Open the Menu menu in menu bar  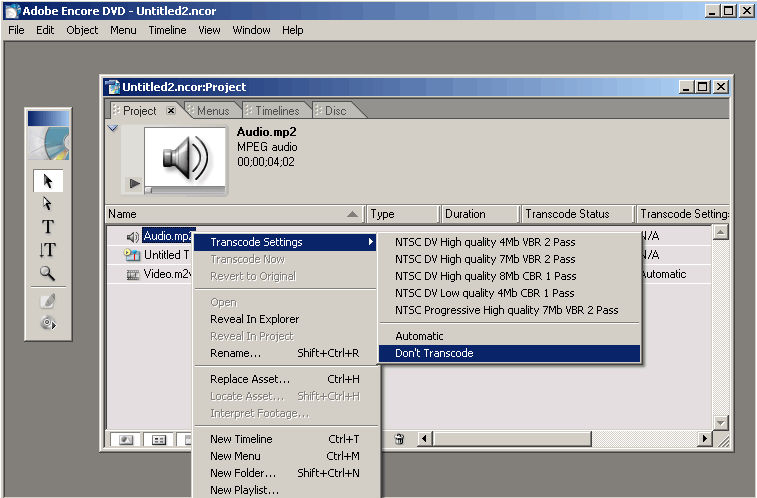pyautogui.click(x=123, y=30)
